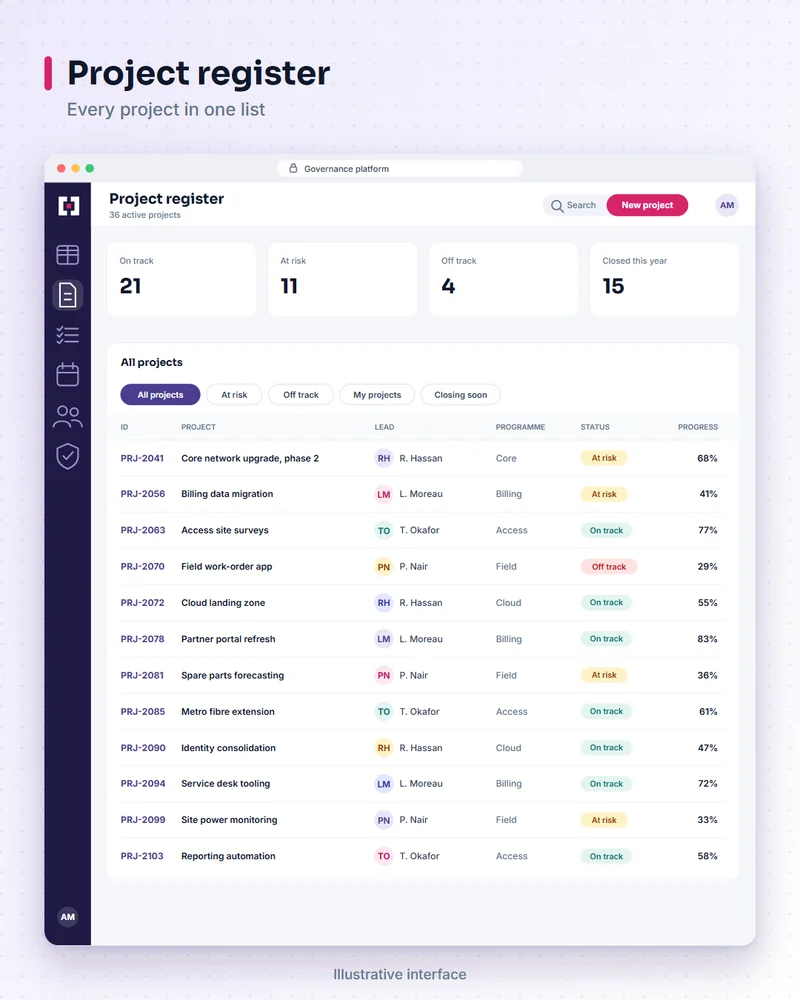
Task: Click the New project button
Action: 647,205
